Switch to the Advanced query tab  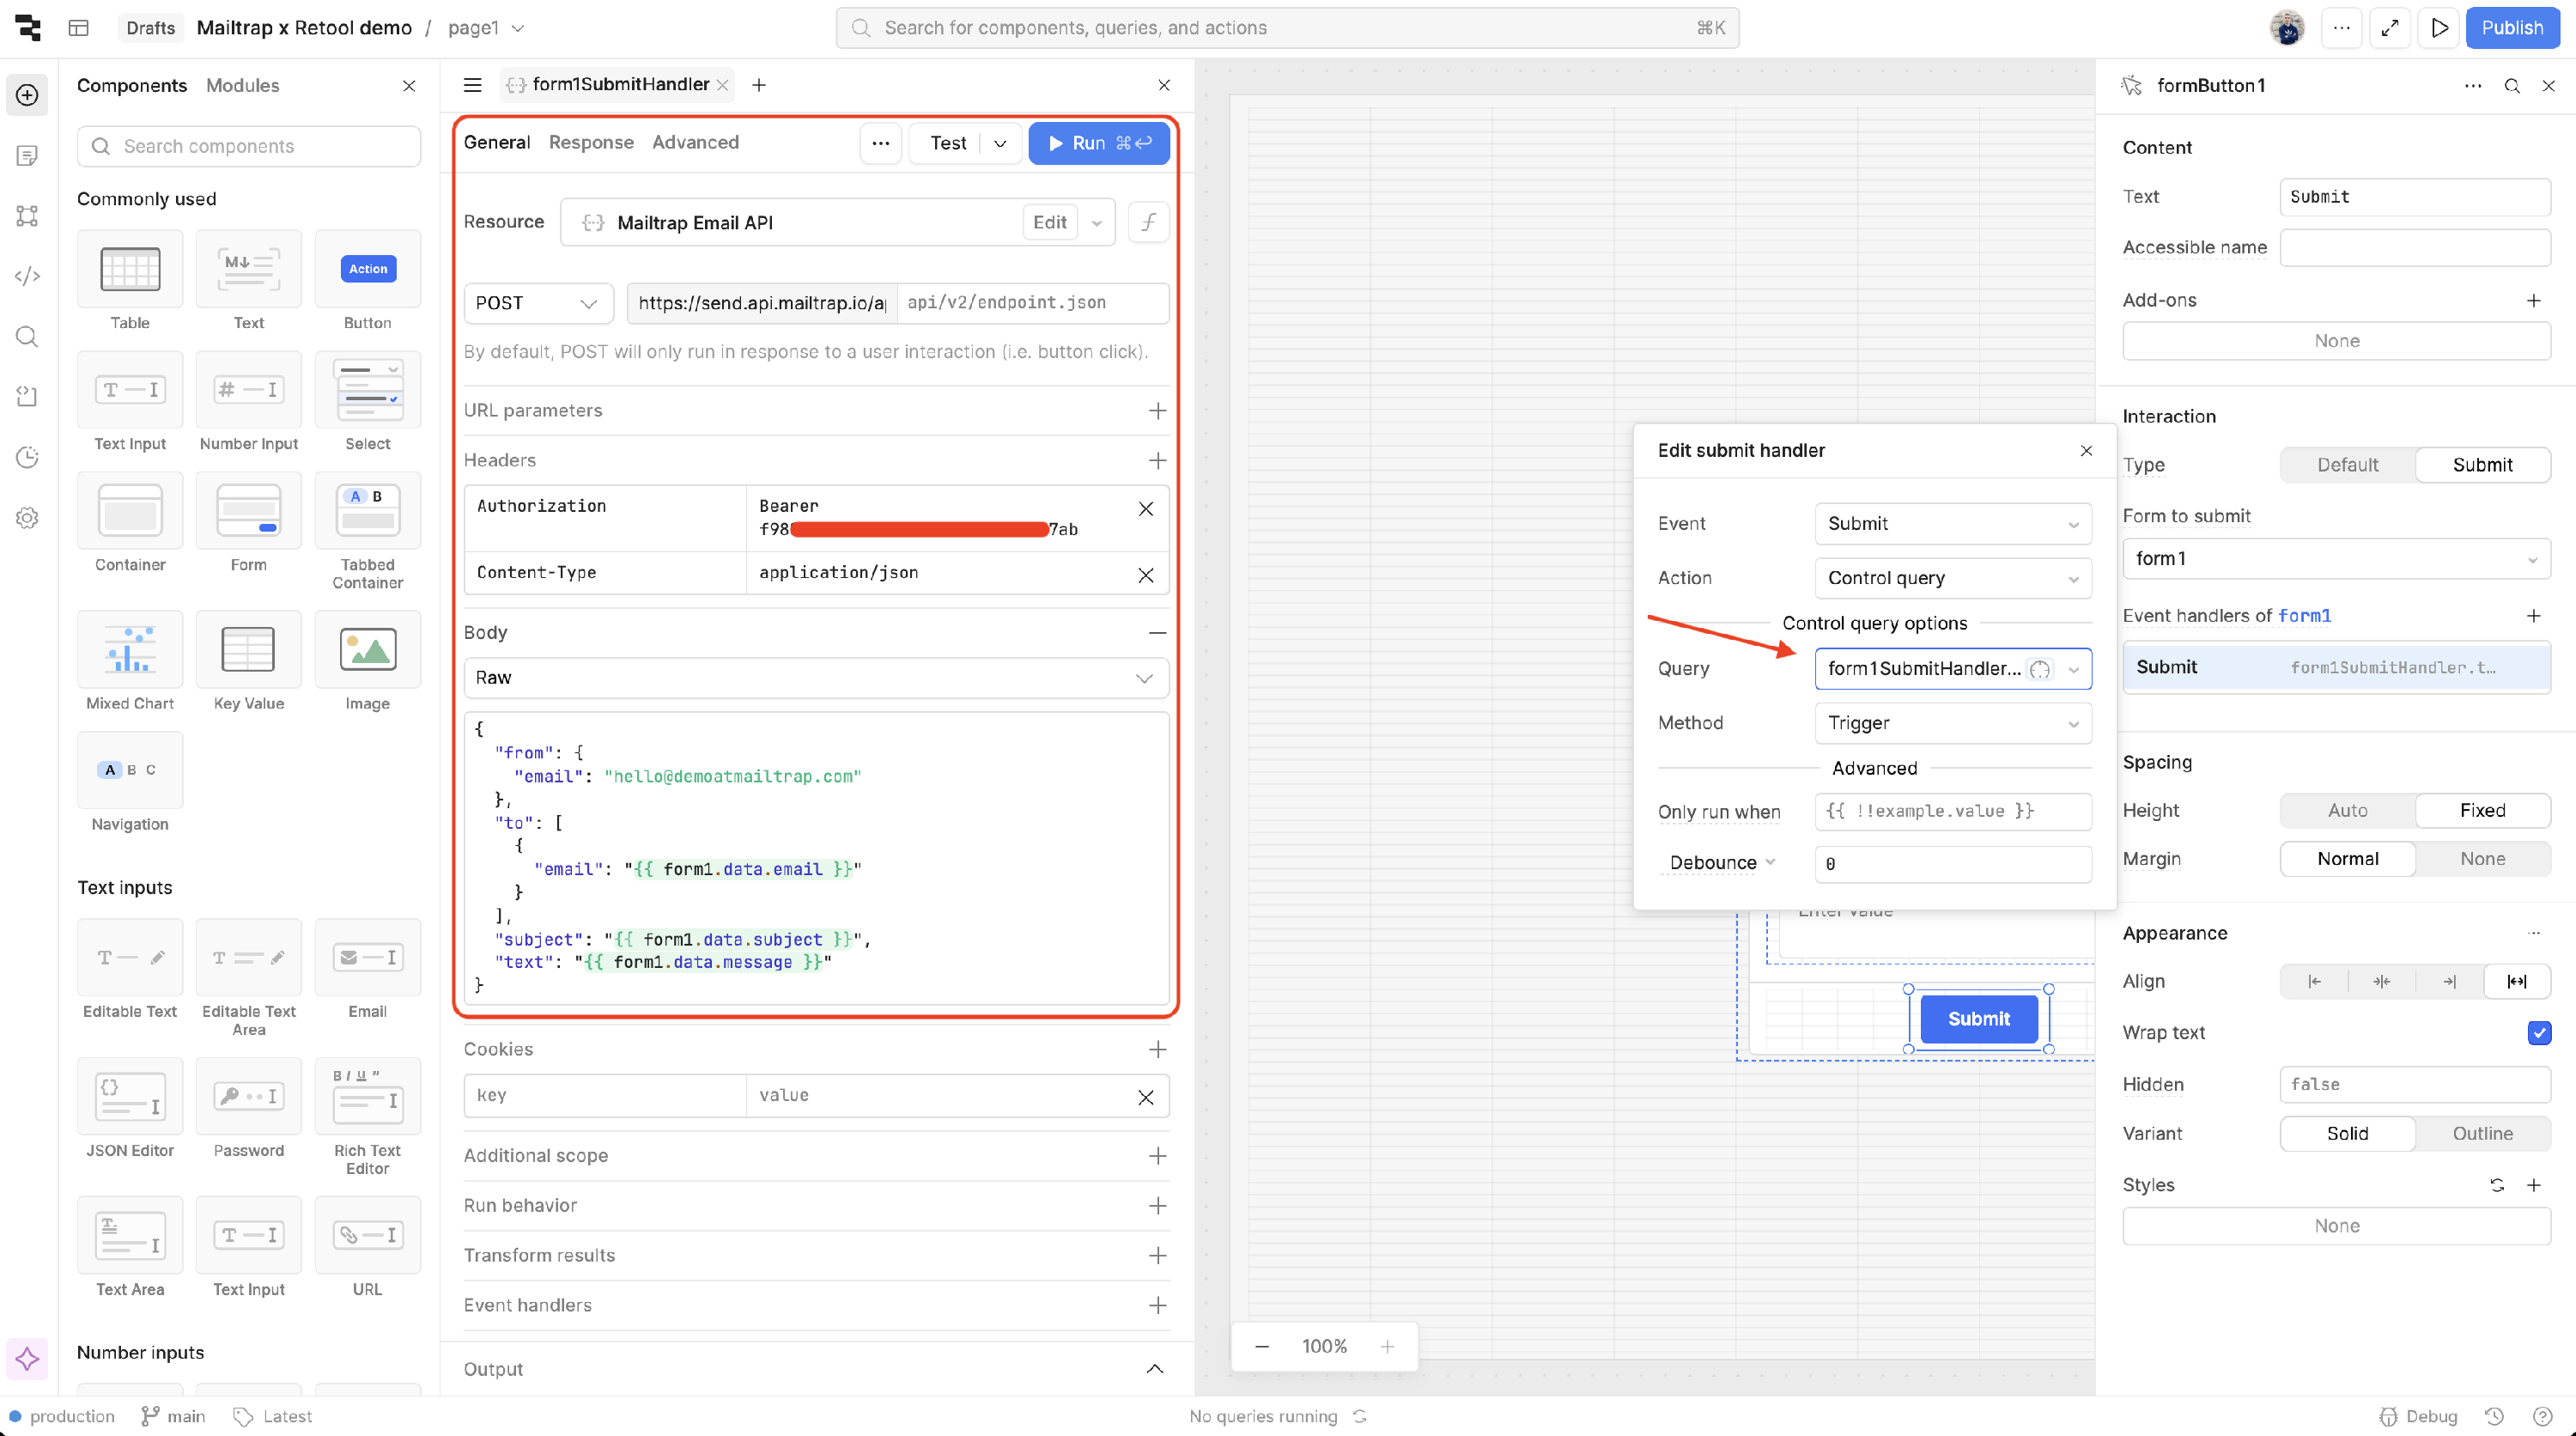coord(696,143)
